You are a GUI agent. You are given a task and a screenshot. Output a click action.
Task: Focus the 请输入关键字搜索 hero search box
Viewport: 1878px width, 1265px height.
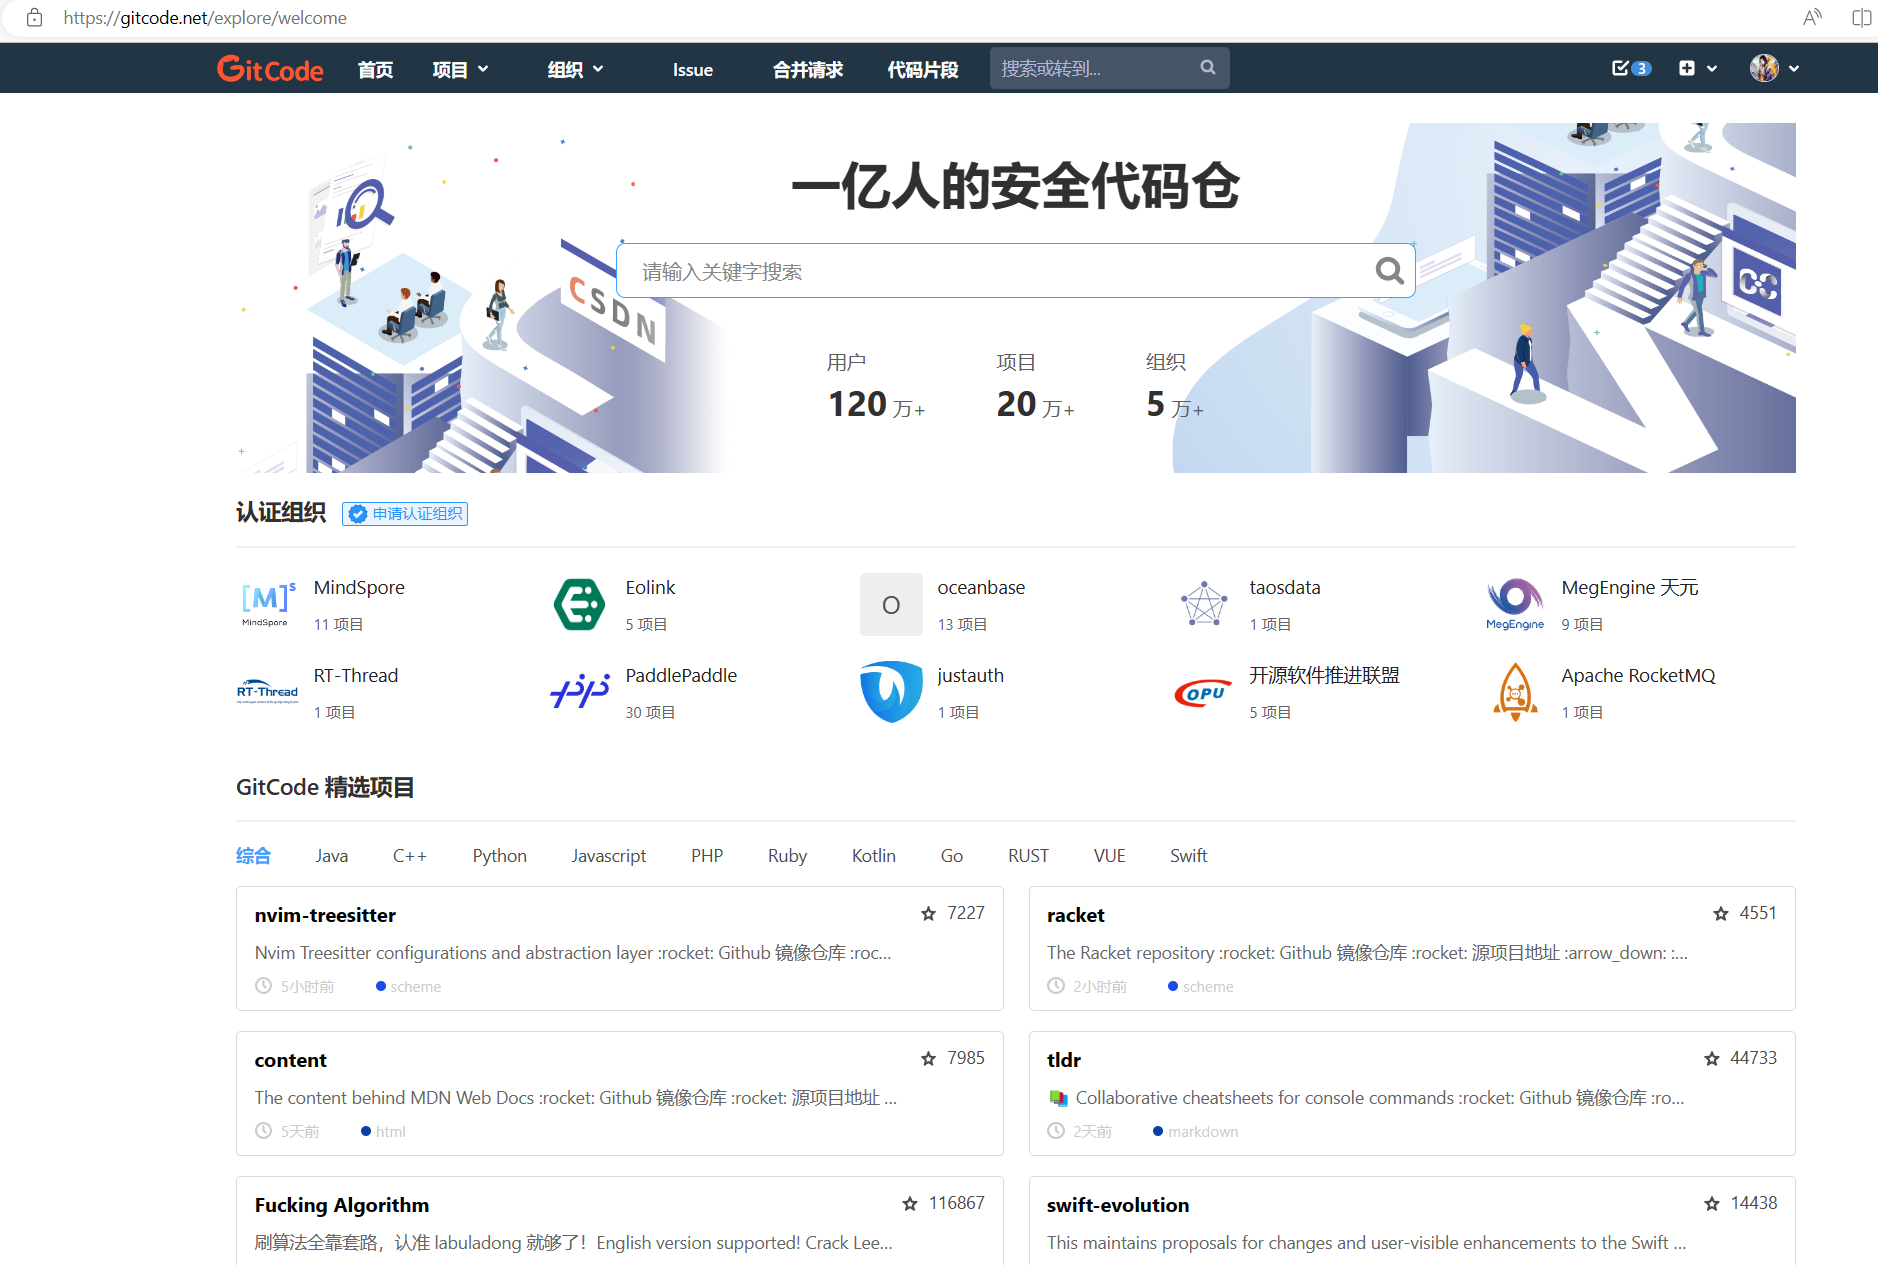coord(1016,271)
